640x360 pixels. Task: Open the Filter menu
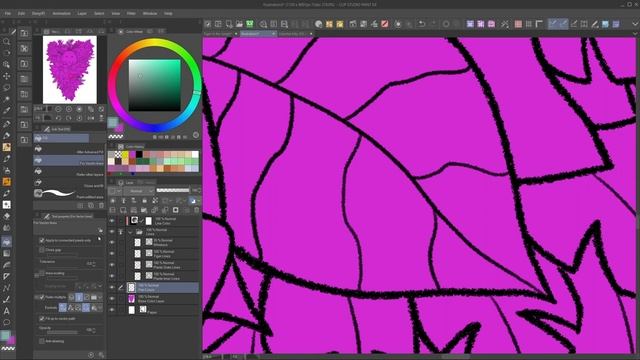tap(131, 13)
